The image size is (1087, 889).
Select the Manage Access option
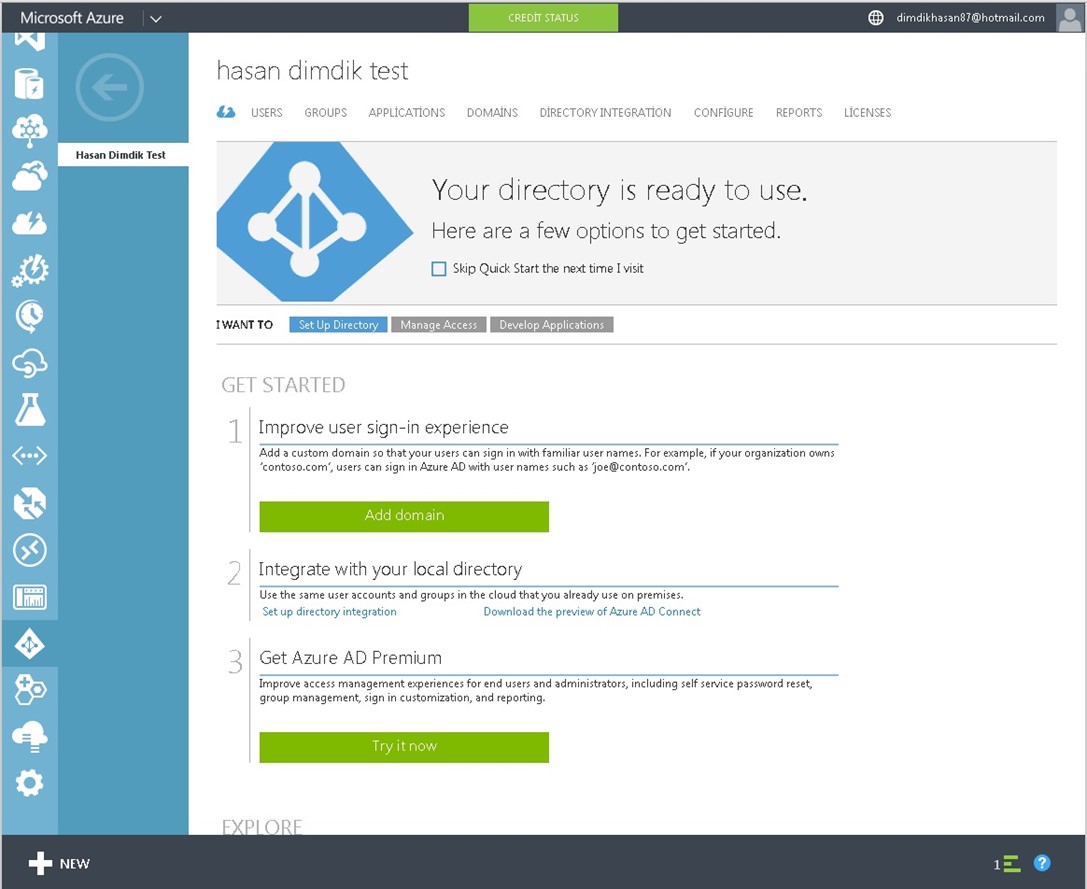pyautogui.click(x=439, y=325)
